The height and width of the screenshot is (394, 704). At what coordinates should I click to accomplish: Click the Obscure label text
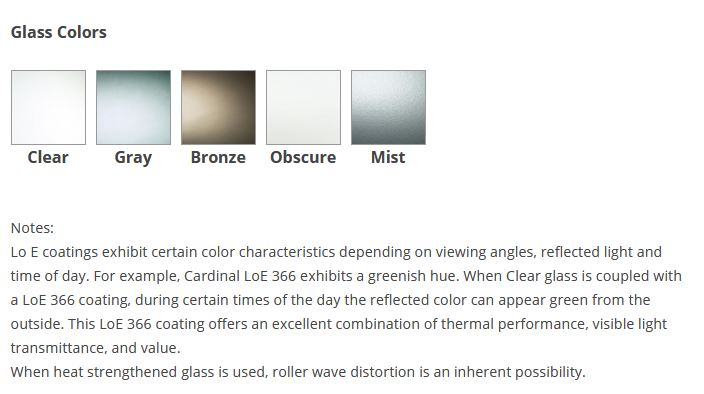coord(303,158)
